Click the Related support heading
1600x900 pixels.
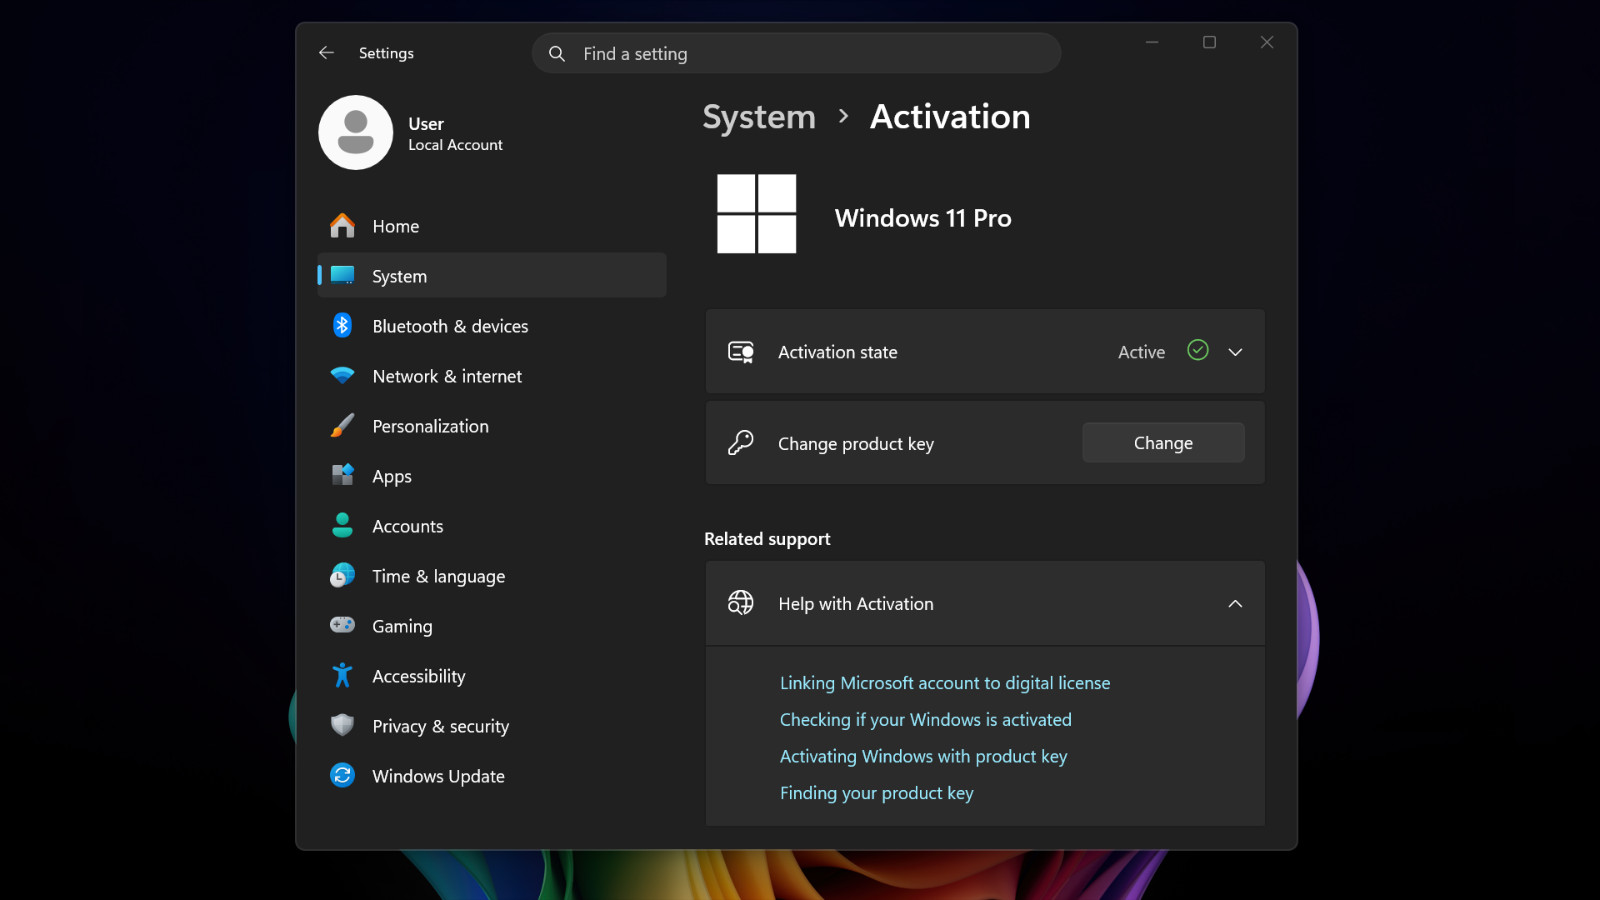(x=767, y=539)
